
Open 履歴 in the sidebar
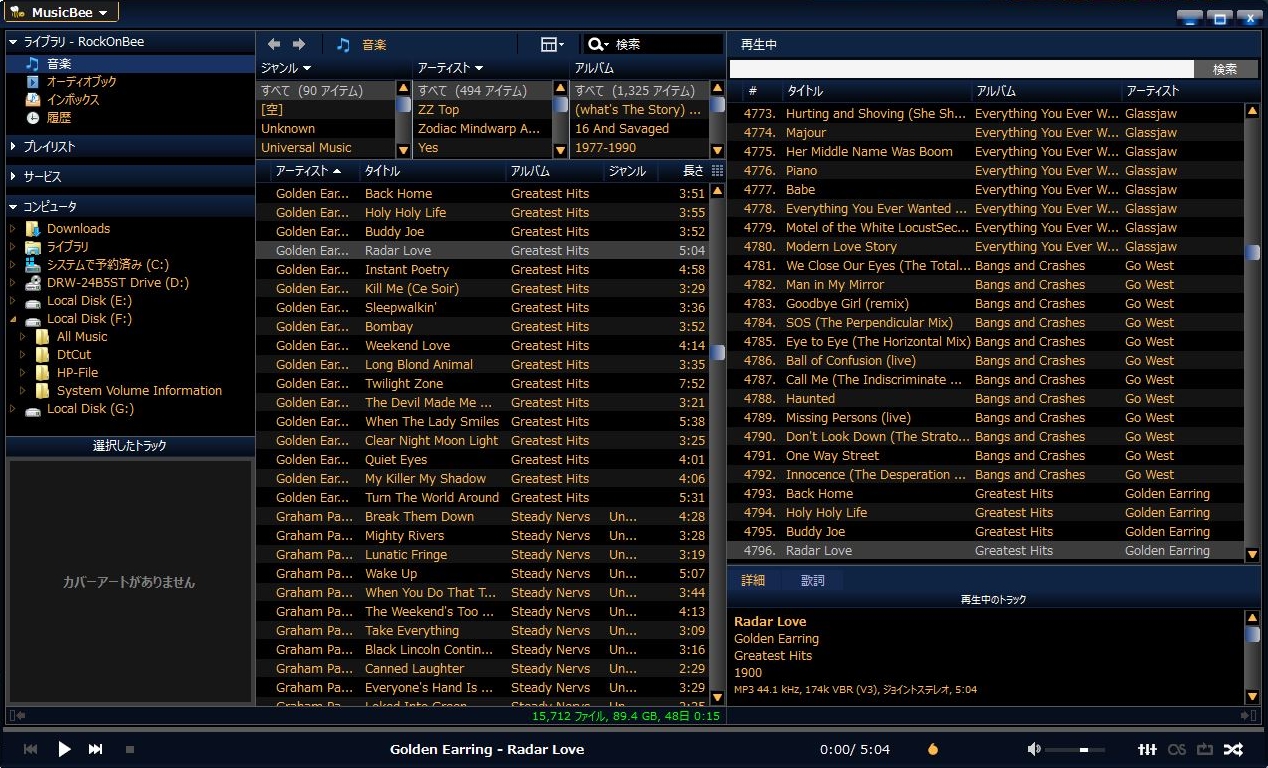(59, 117)
